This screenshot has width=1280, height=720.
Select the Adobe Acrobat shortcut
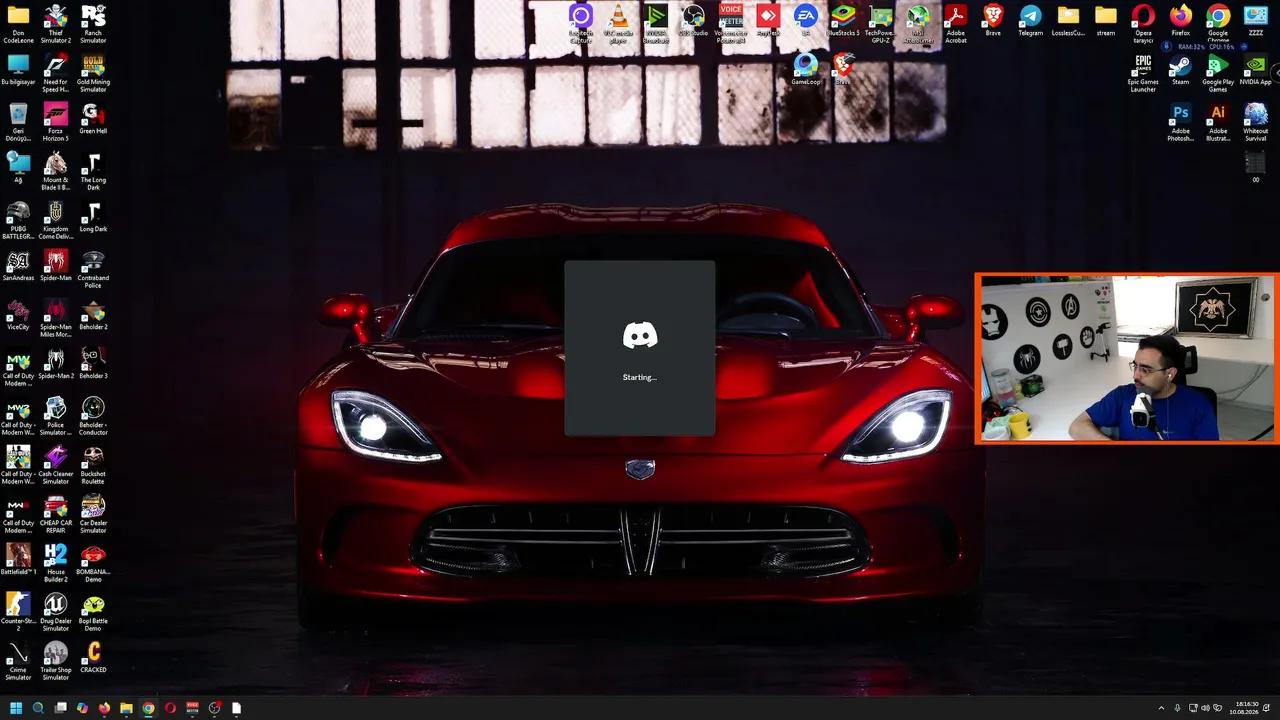click(x=956, y=24)
